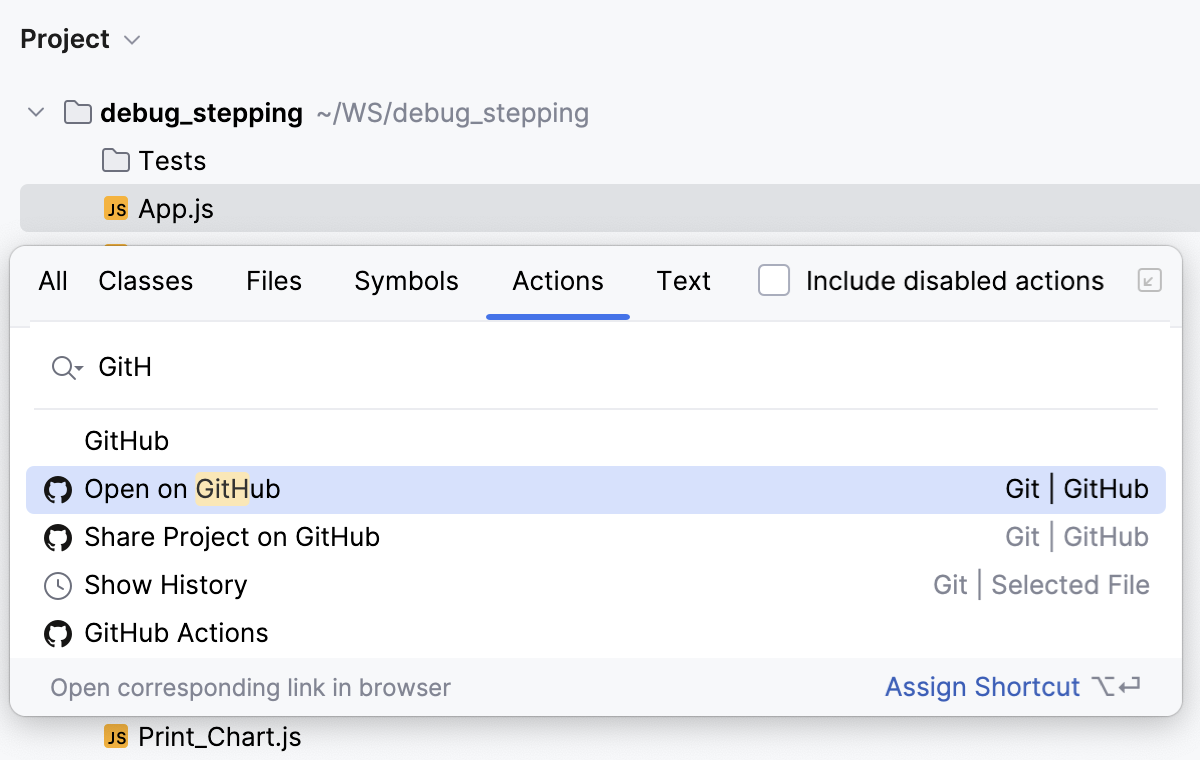This screenshot has height=760, width=1200.
Task: Click the GitHub icon beside Open on GitHub
Action: tap(58, 489)
